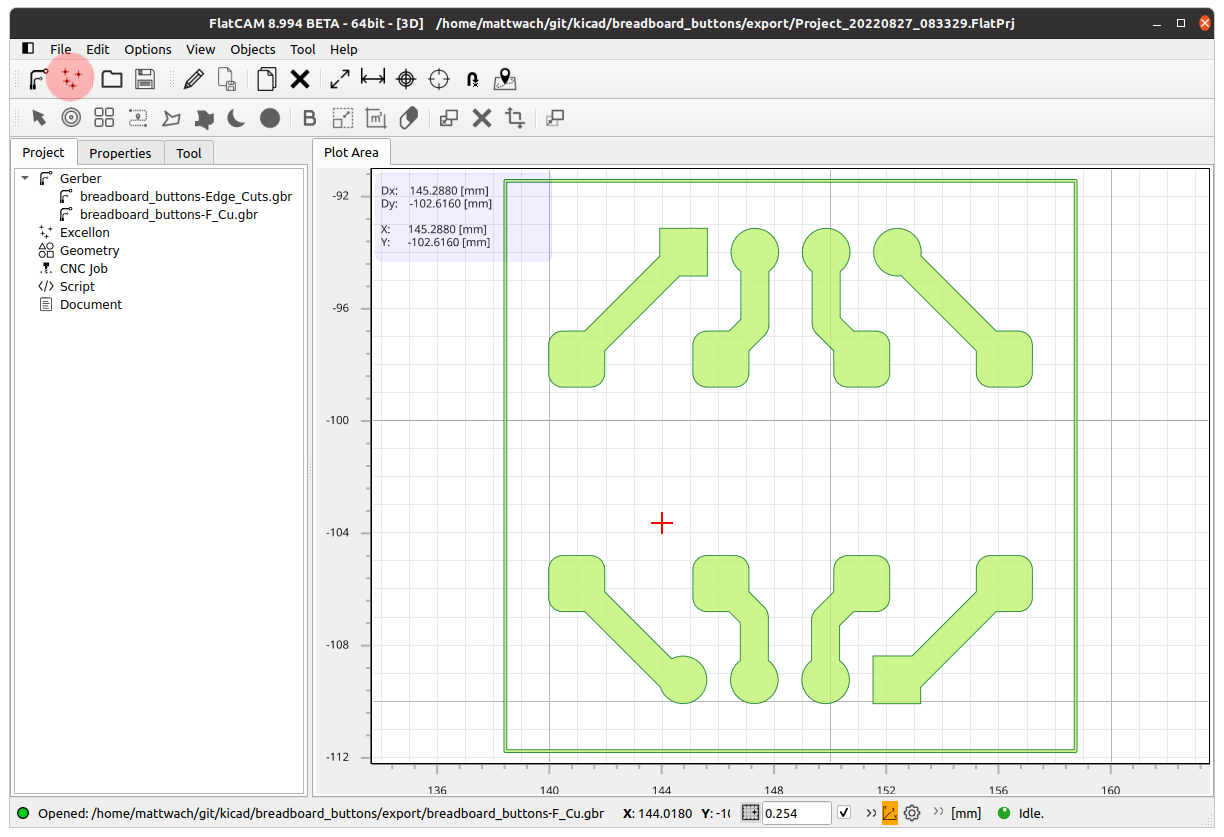This screenshot has width=1224, height=837.
Task: Open a project with the folder icon
Action: click(112, 79)
